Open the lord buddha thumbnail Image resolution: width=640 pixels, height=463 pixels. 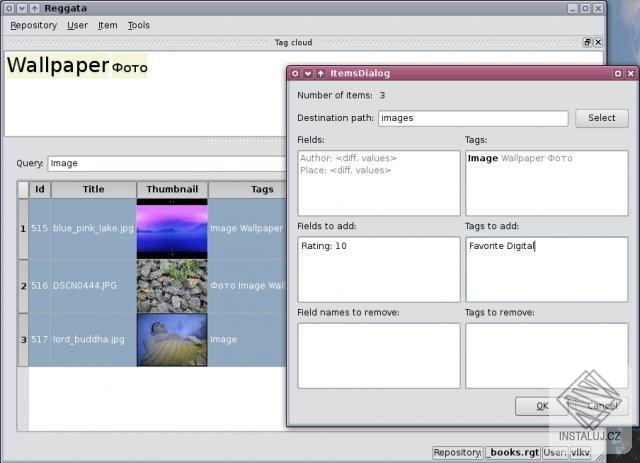point(172,340)
